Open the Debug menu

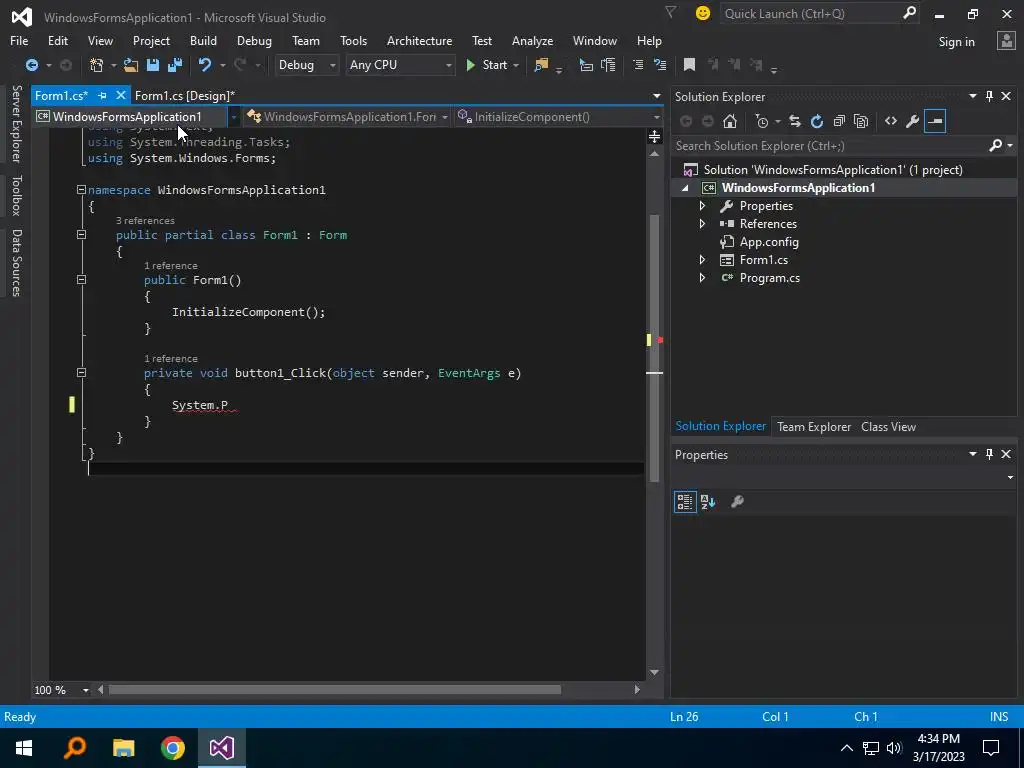(x=254, y=40)
